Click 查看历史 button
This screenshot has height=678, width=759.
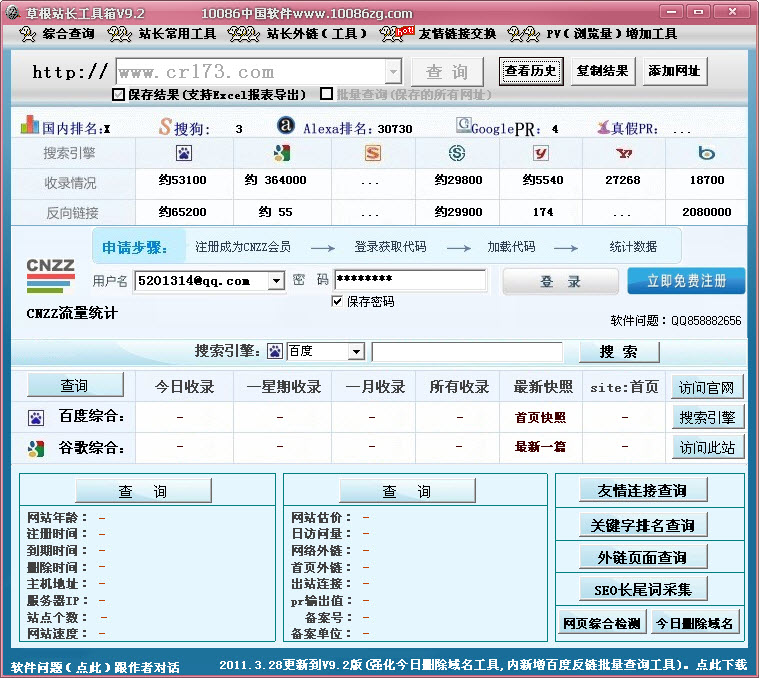[531, 71]
